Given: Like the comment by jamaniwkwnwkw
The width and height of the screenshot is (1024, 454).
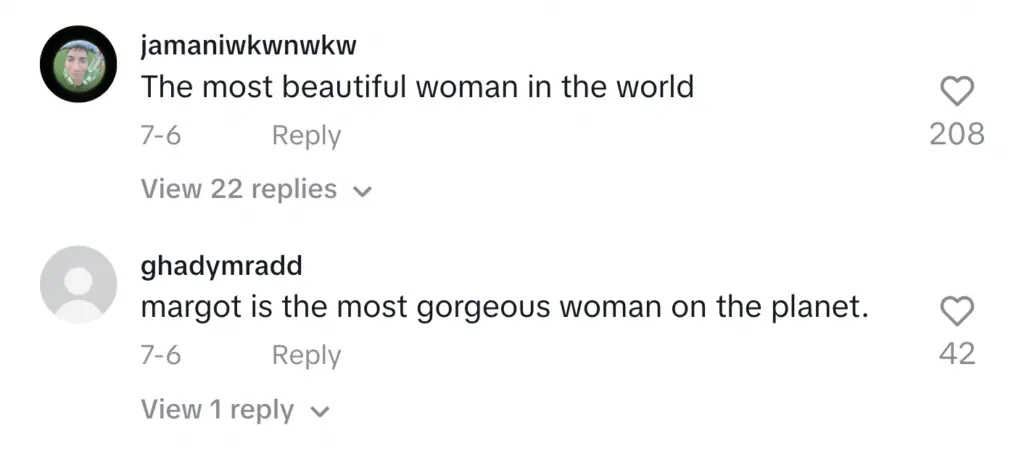Looking at the screenshot, I should (x=957, y=93).
